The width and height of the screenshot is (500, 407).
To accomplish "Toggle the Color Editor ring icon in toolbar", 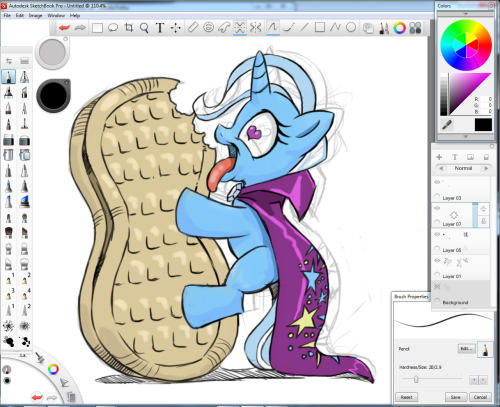I will click(x=399, y=28).
